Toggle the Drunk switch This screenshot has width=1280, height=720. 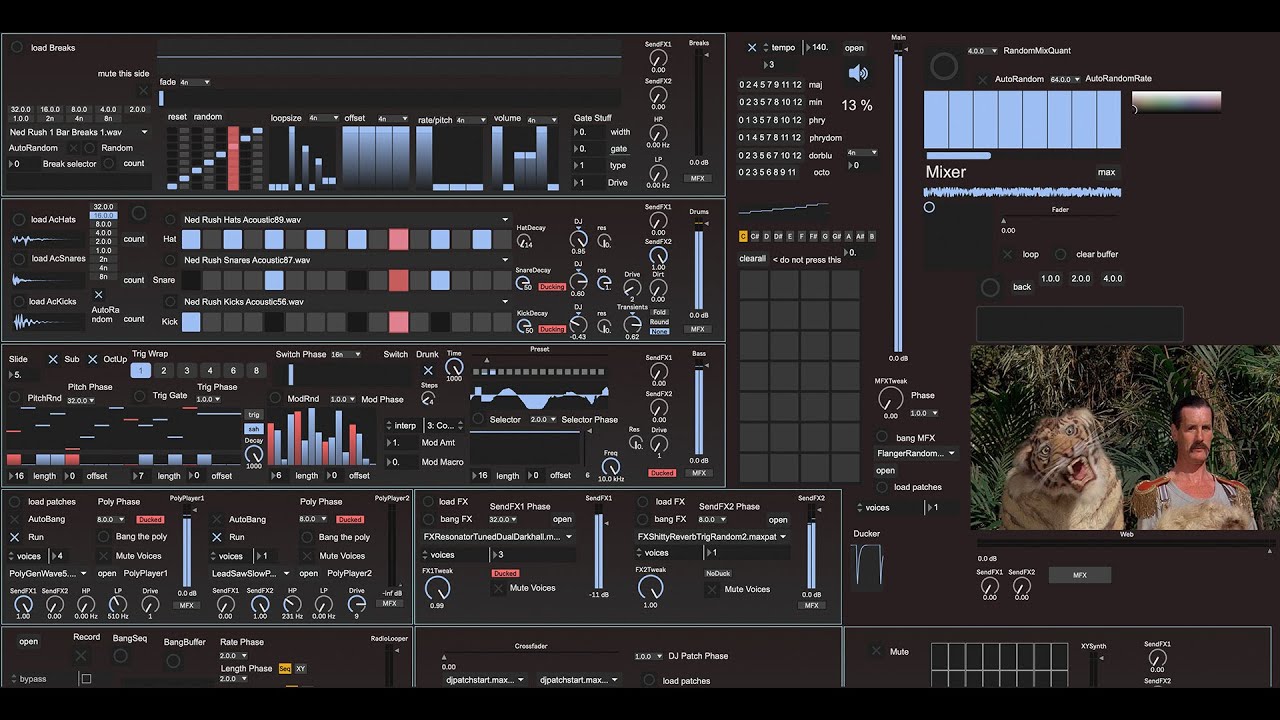coord(428,371)
